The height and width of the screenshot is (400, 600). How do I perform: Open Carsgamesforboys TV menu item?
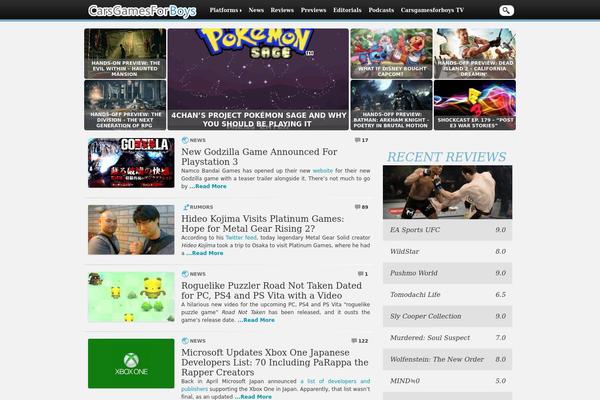(x=432, y=10)
